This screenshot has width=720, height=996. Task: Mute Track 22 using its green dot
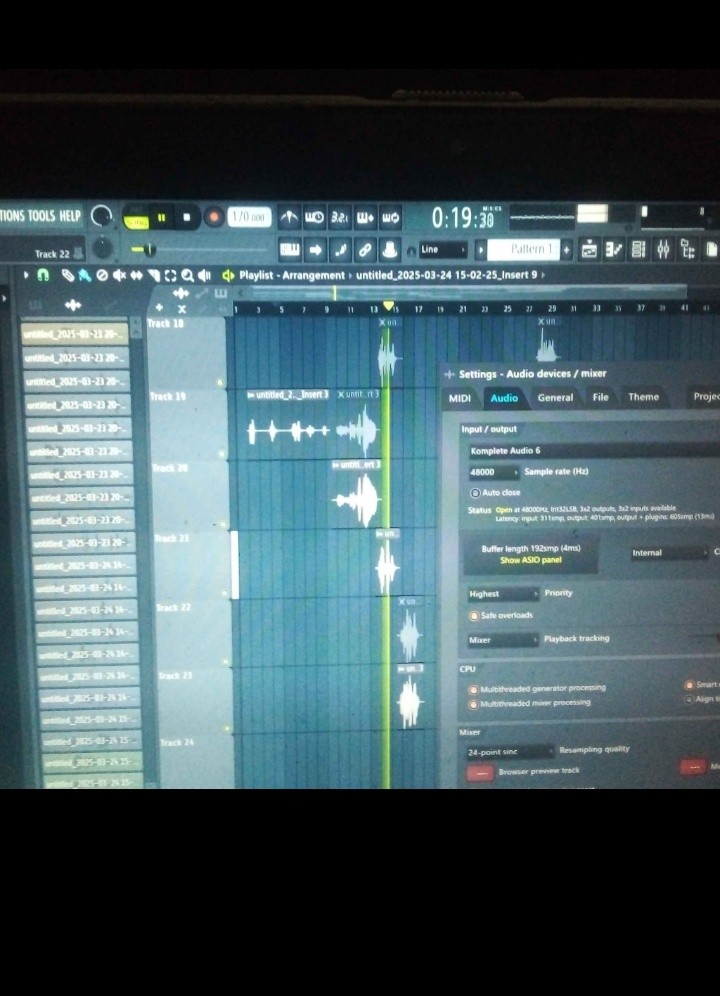(x=226, y=661)
